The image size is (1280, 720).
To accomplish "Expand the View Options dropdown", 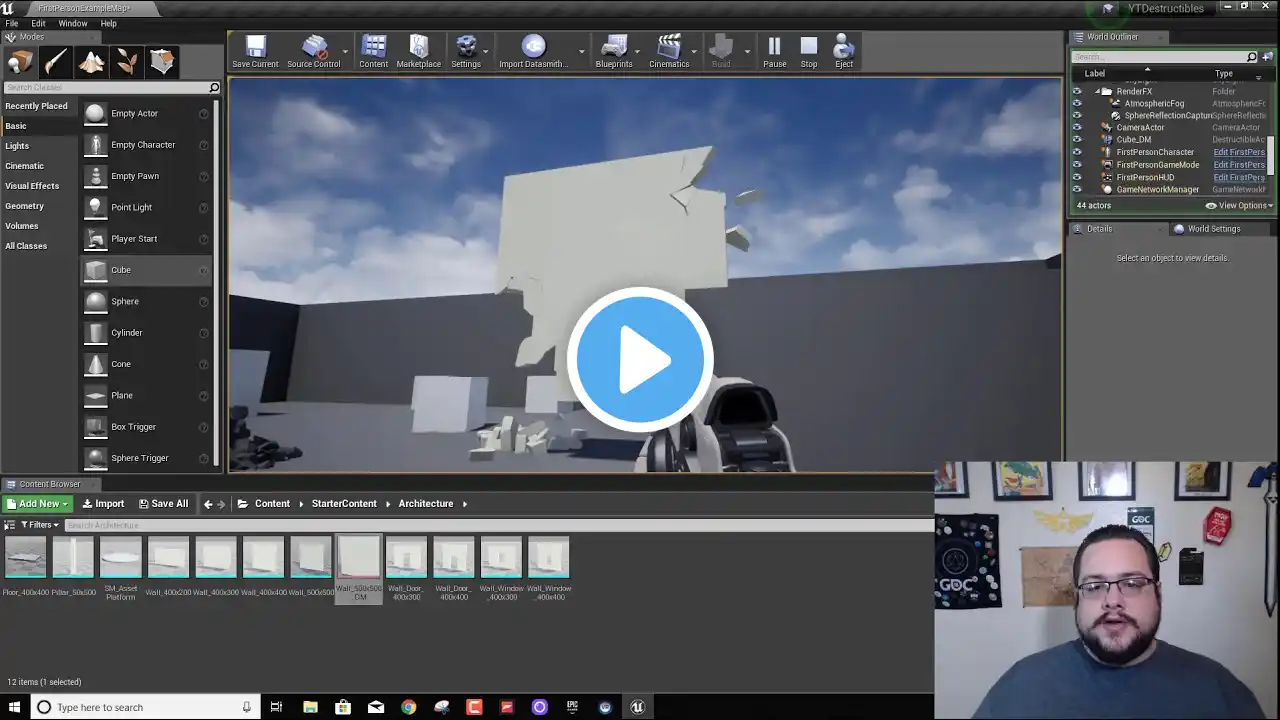I will pos(1240,206).
